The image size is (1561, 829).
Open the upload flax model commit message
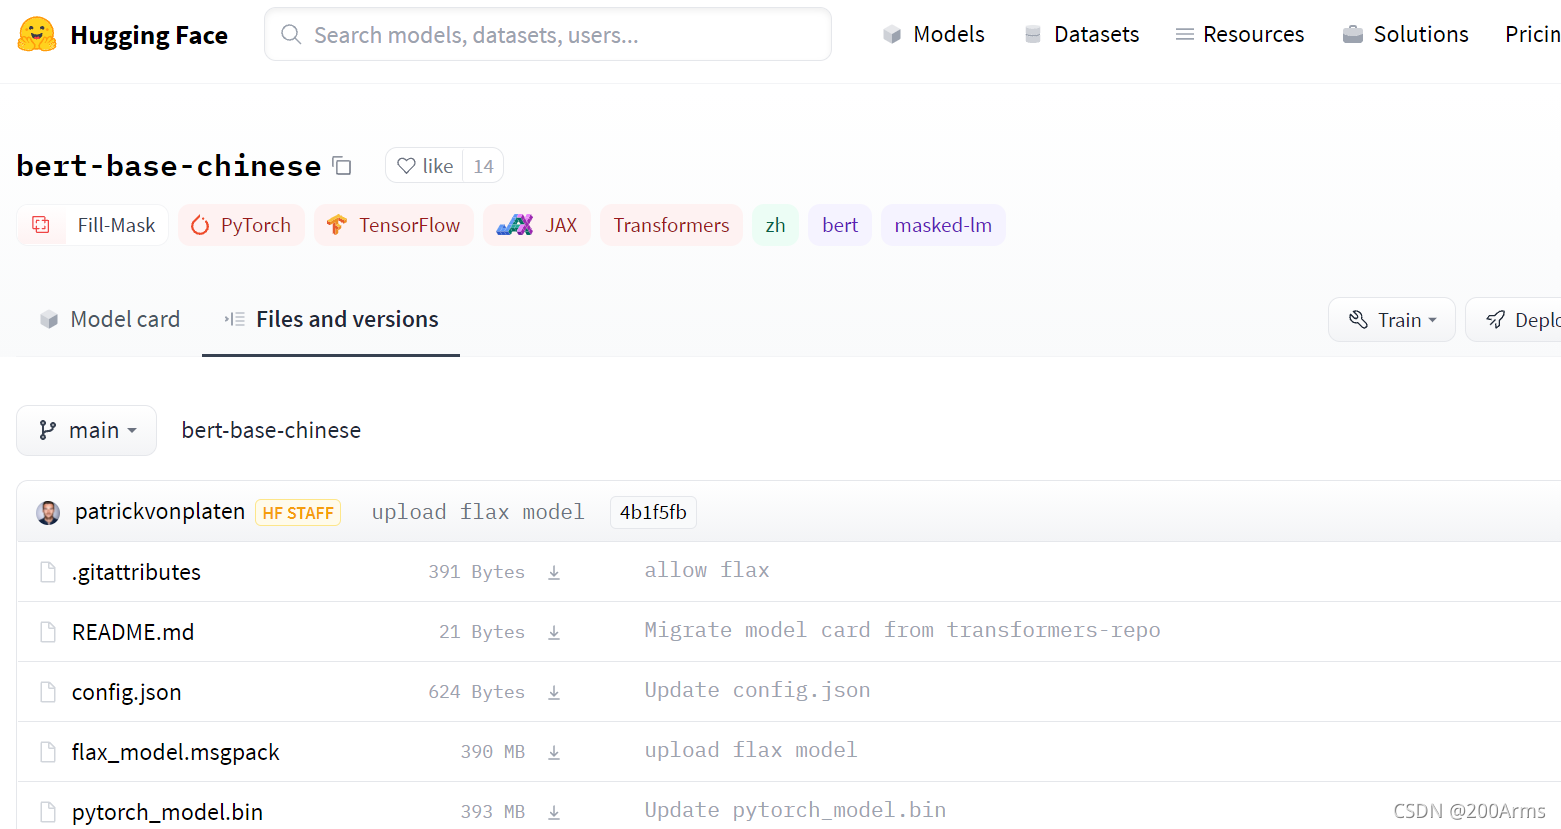pos(478,512)
